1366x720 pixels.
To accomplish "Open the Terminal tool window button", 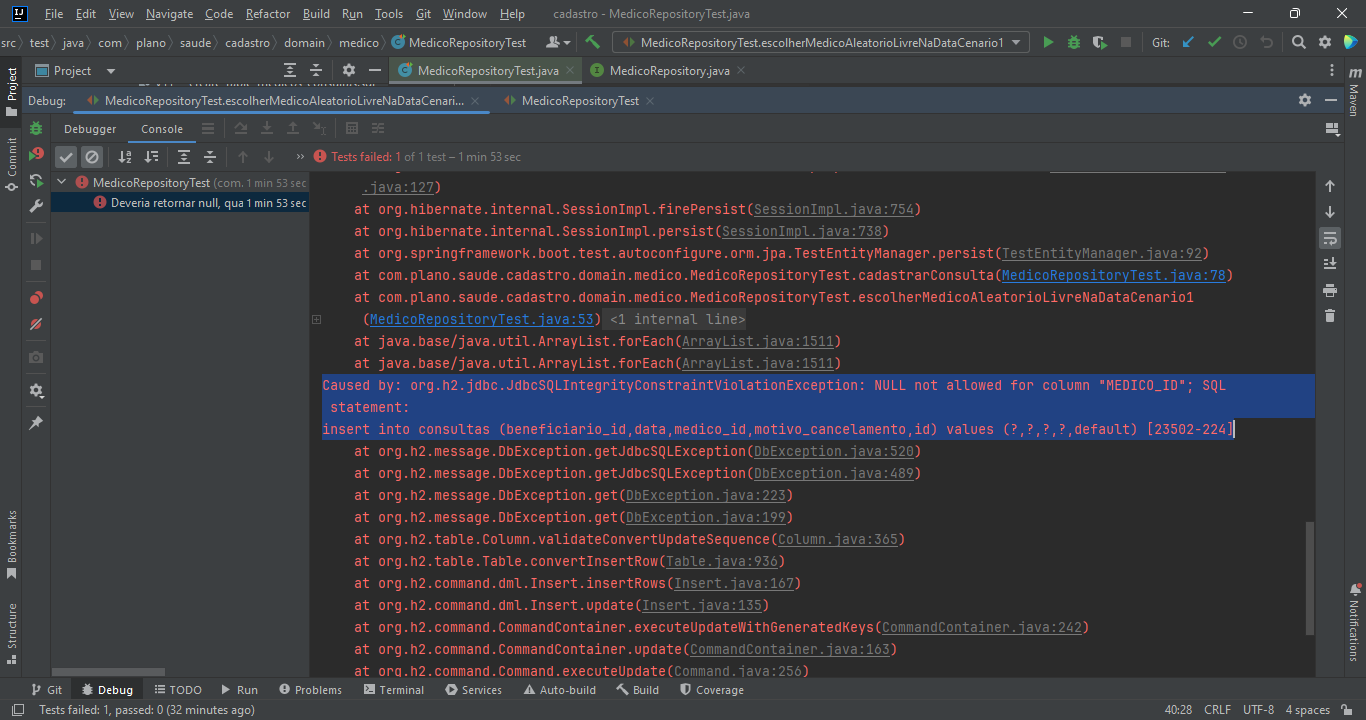I will click(393, 690).
